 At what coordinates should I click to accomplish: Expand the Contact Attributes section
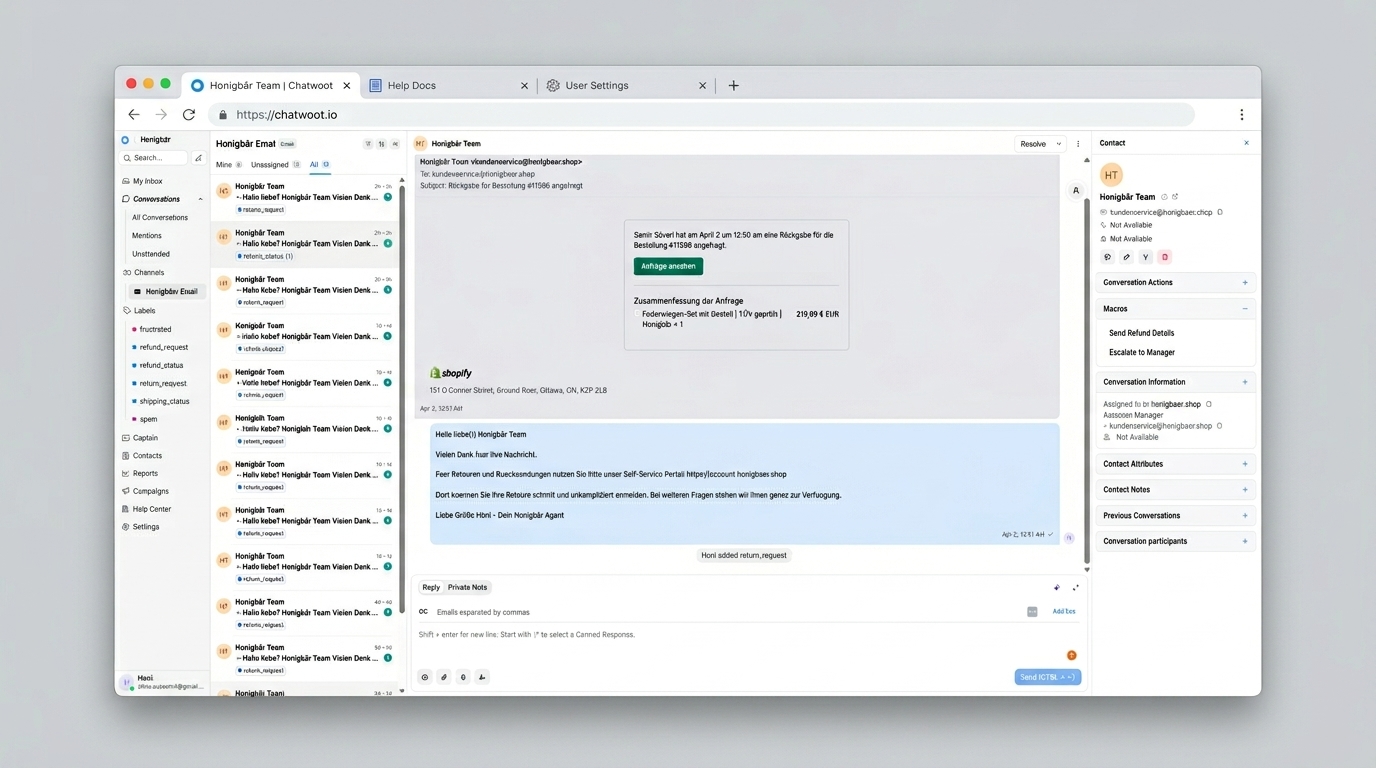(1245, 464)
